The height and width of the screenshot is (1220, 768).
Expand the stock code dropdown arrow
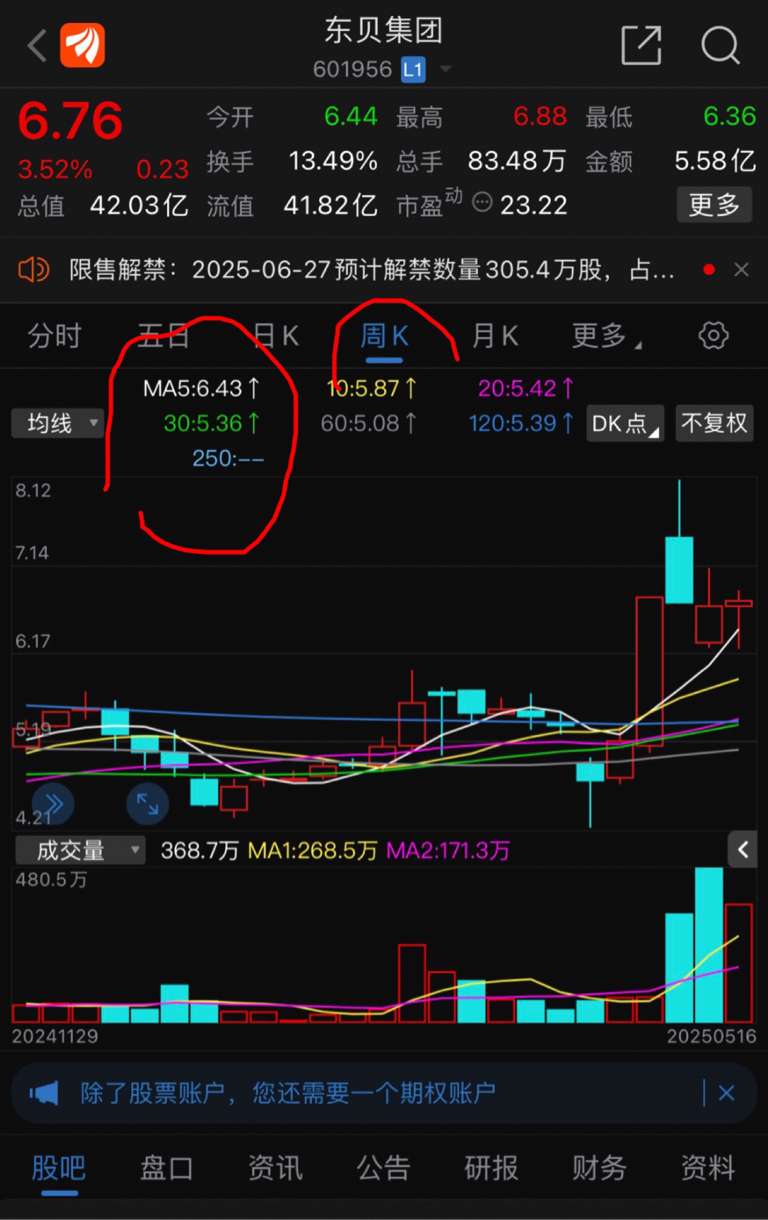click(x=445, y=70)
